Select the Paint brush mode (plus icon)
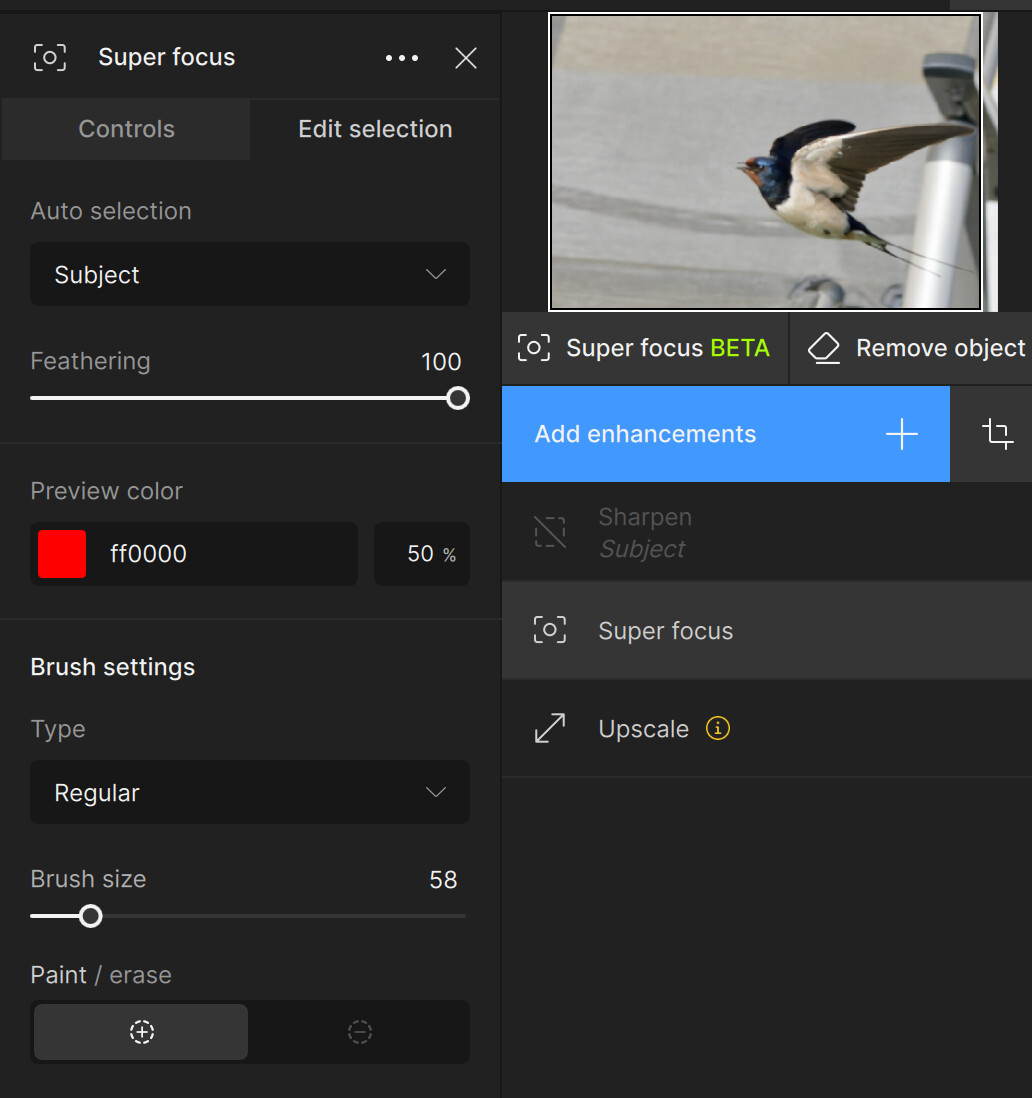This screenshot has height=1098, width=1032. pyautogui.click(x=141, y=1032)
